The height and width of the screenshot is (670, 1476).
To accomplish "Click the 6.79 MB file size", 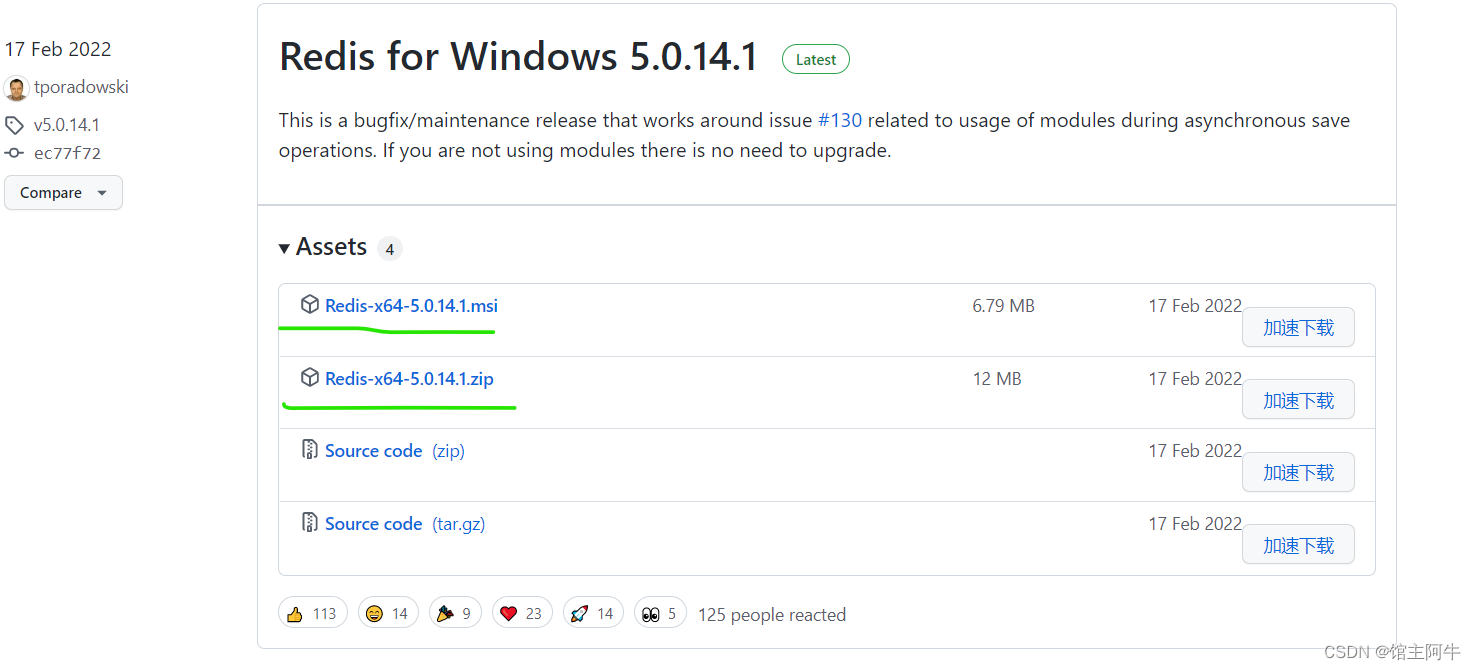I will pyautogui.click(x=1003, y=306).
